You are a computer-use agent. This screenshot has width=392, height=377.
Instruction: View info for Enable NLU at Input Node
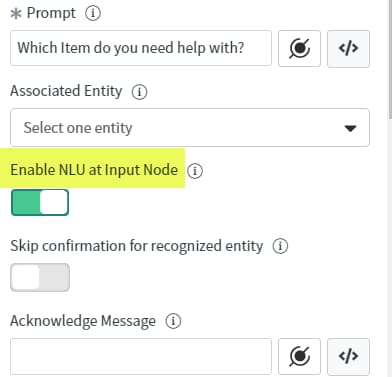[195, 171]
